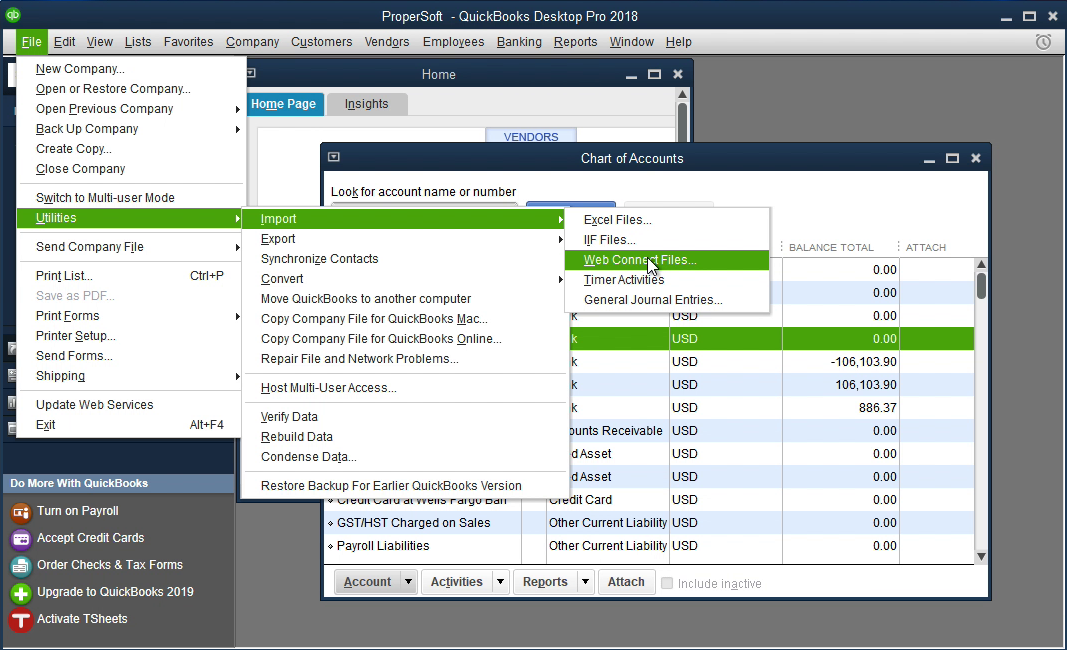This screenshot has width=1067, height=650.
Task: Click the Attach button
Action: coord(626,582)
